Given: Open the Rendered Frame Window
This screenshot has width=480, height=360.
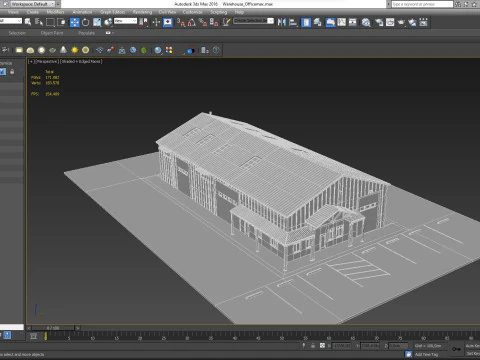Looking at the screenshot, I should tap(390, 22).
